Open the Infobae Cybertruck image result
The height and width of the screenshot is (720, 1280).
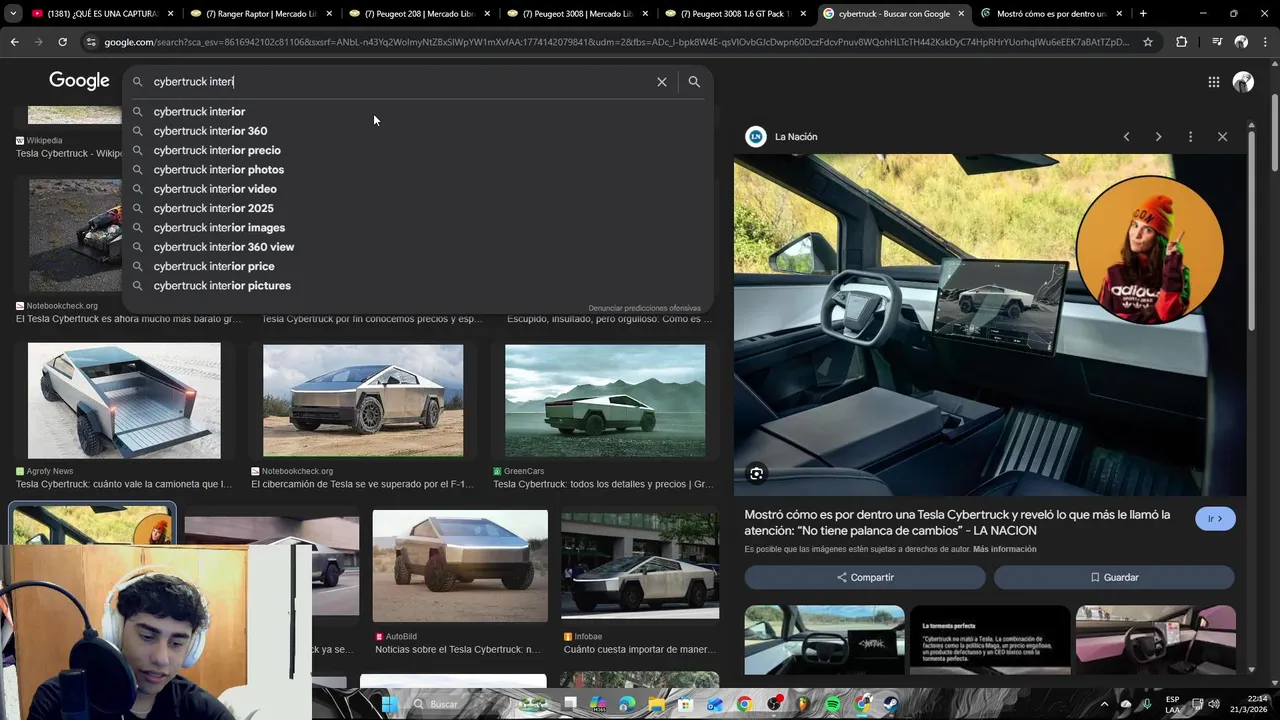point(640,566)
